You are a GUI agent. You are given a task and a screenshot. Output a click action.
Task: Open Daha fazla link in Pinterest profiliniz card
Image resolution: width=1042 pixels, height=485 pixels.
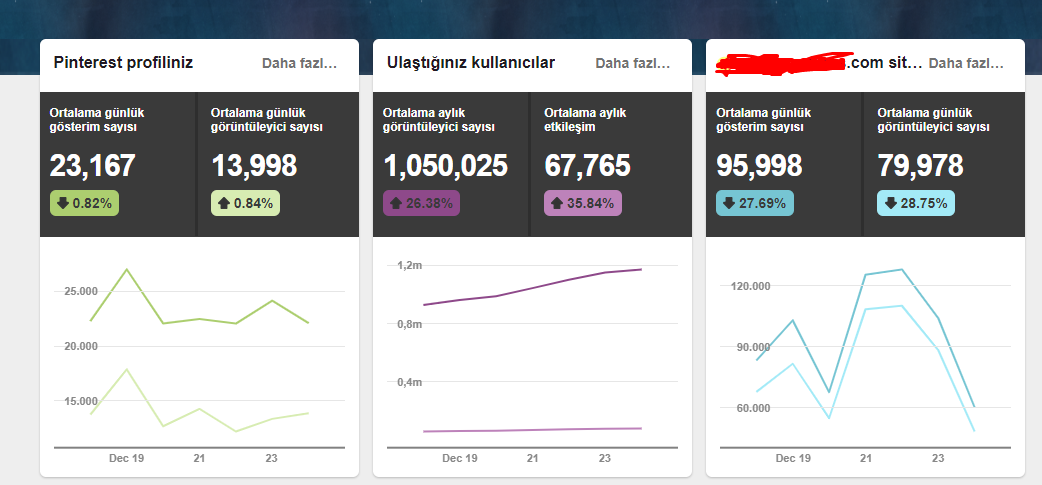pos(300,64)
